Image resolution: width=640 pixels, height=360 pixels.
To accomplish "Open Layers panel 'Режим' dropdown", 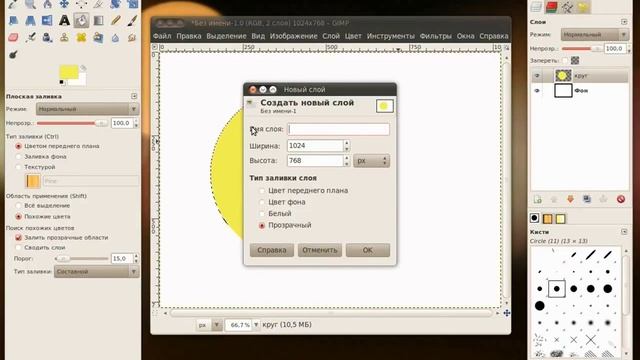I will 594,35.
